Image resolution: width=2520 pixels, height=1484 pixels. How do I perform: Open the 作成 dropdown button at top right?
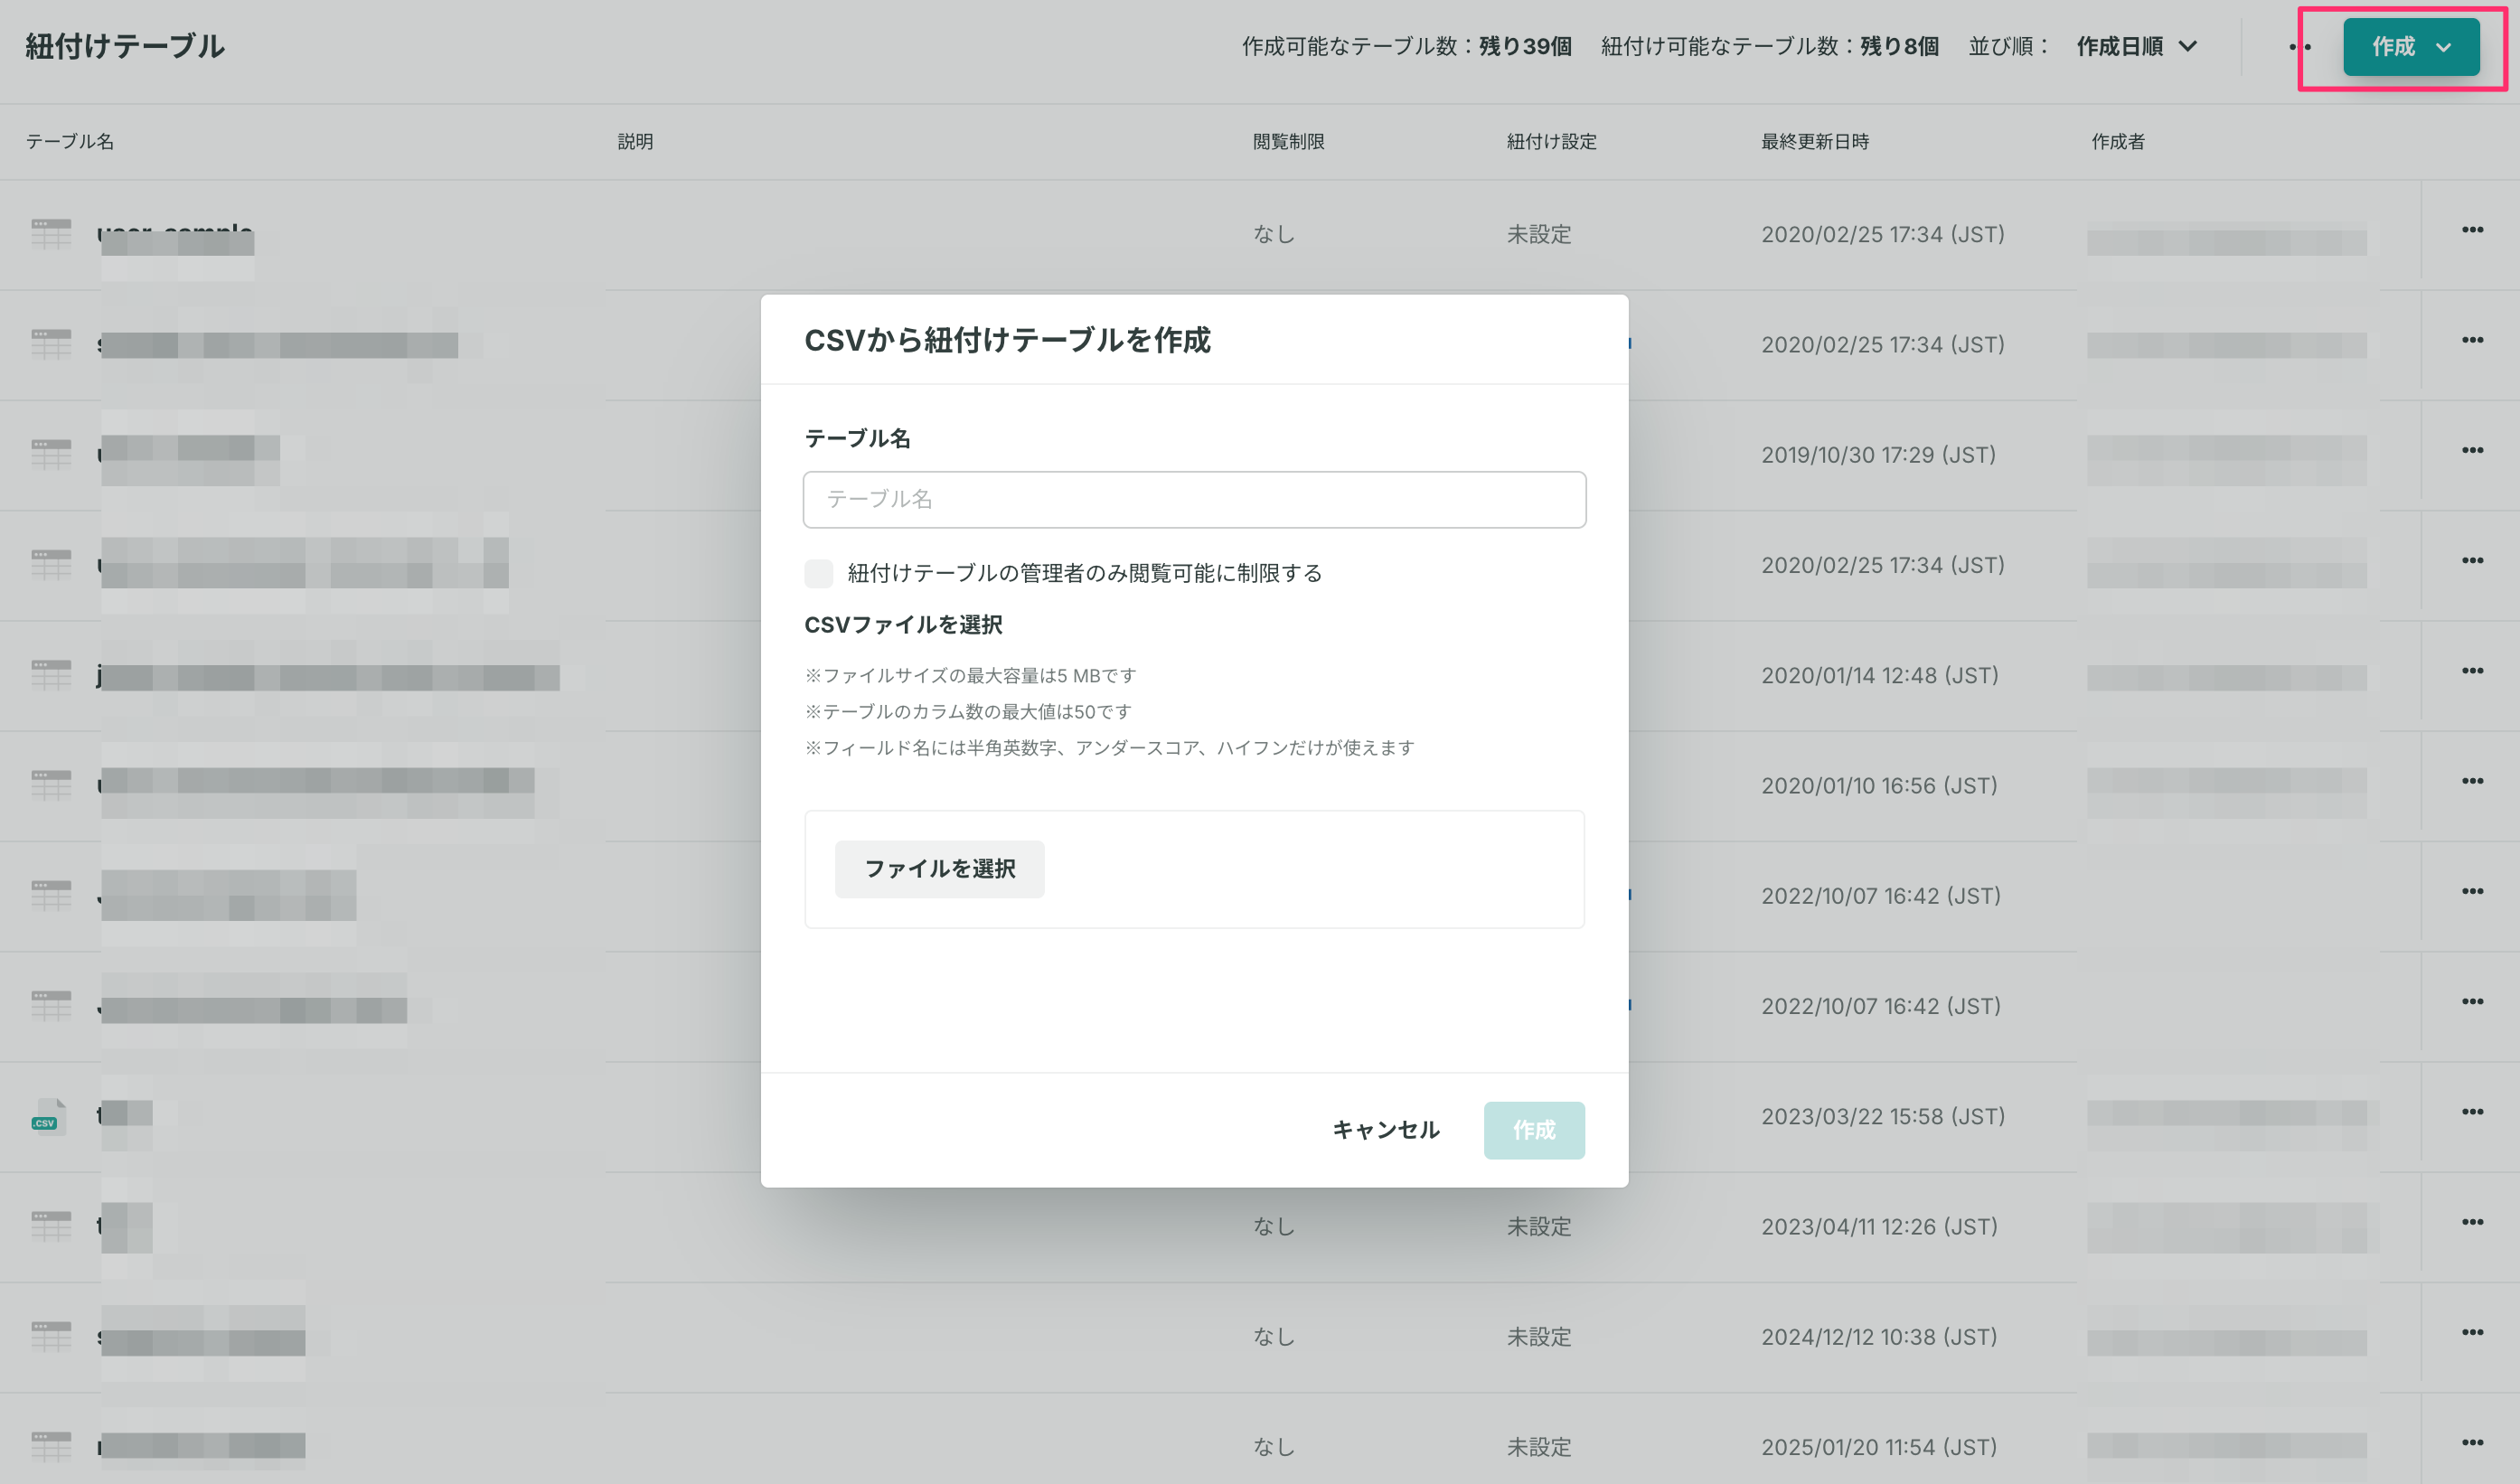[x=2411, y=46]
